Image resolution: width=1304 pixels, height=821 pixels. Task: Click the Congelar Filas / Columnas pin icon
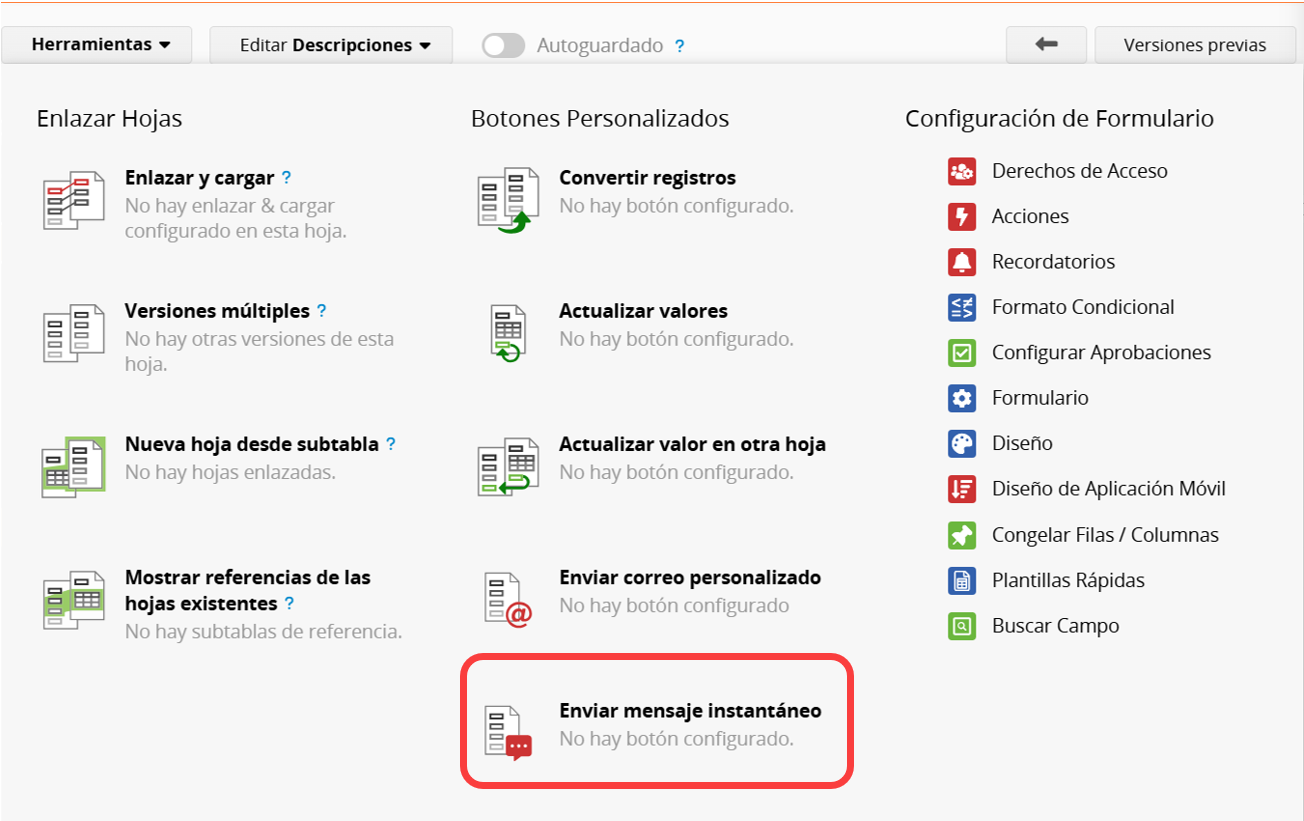click(x=961, y=535)
